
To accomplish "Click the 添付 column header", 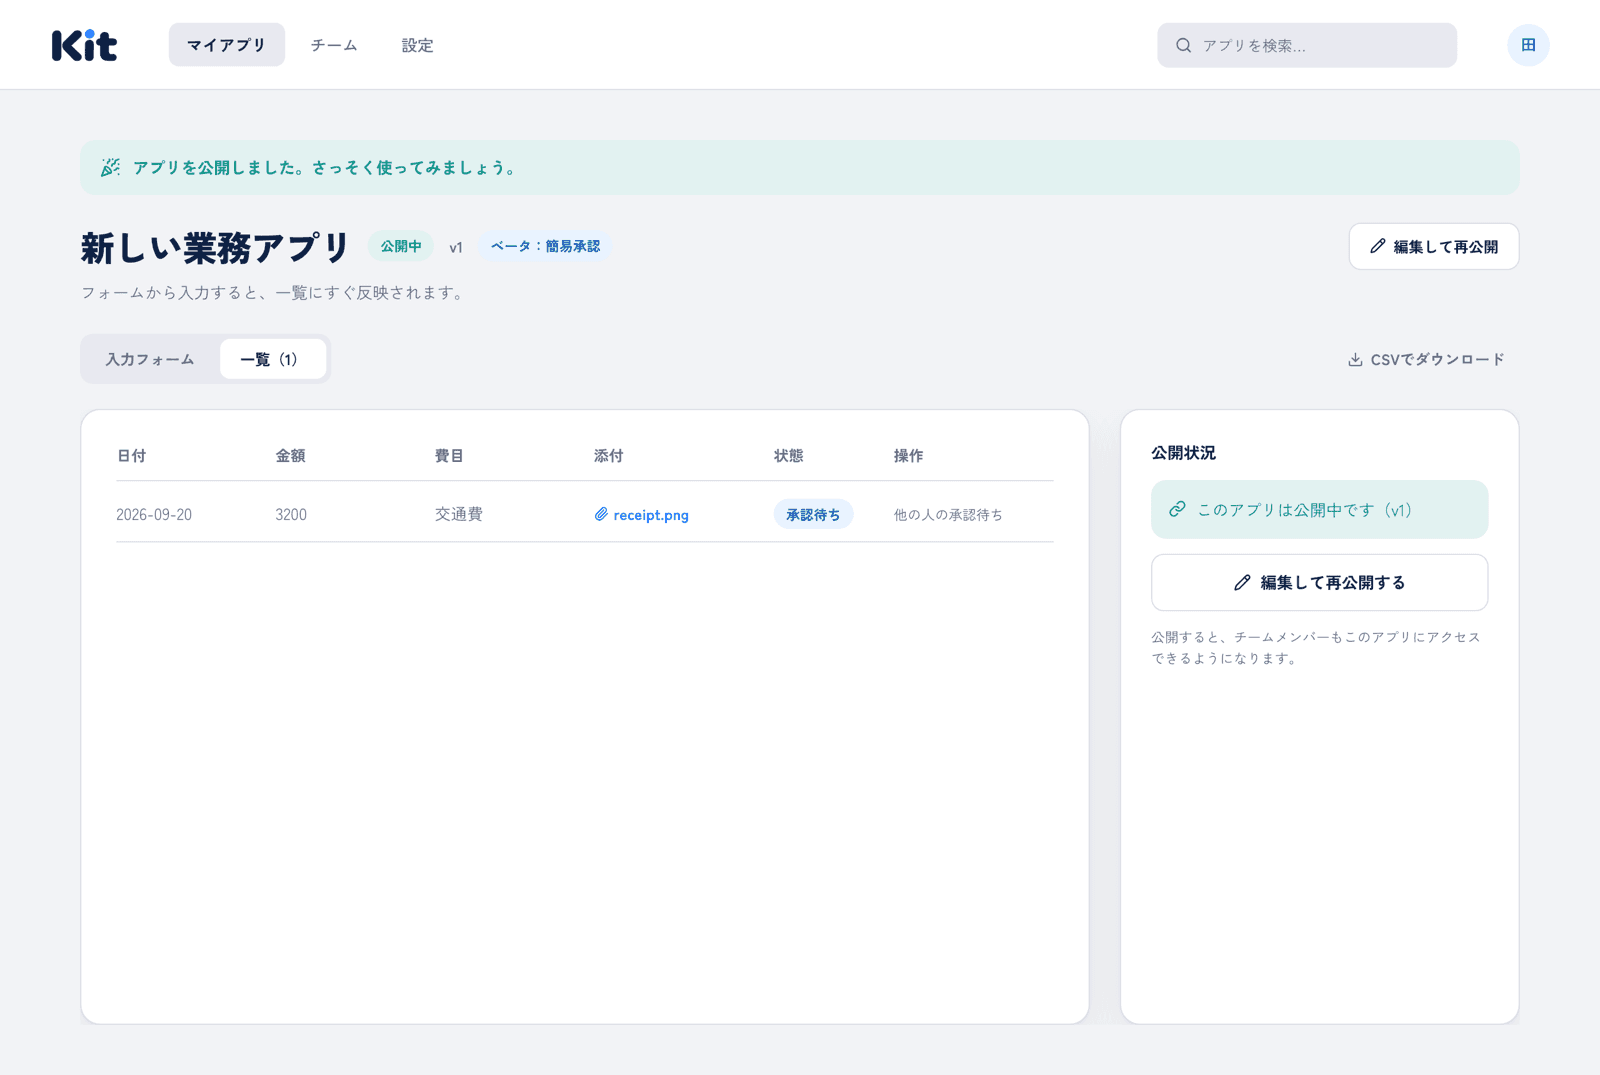I will (x=608, y=455).
